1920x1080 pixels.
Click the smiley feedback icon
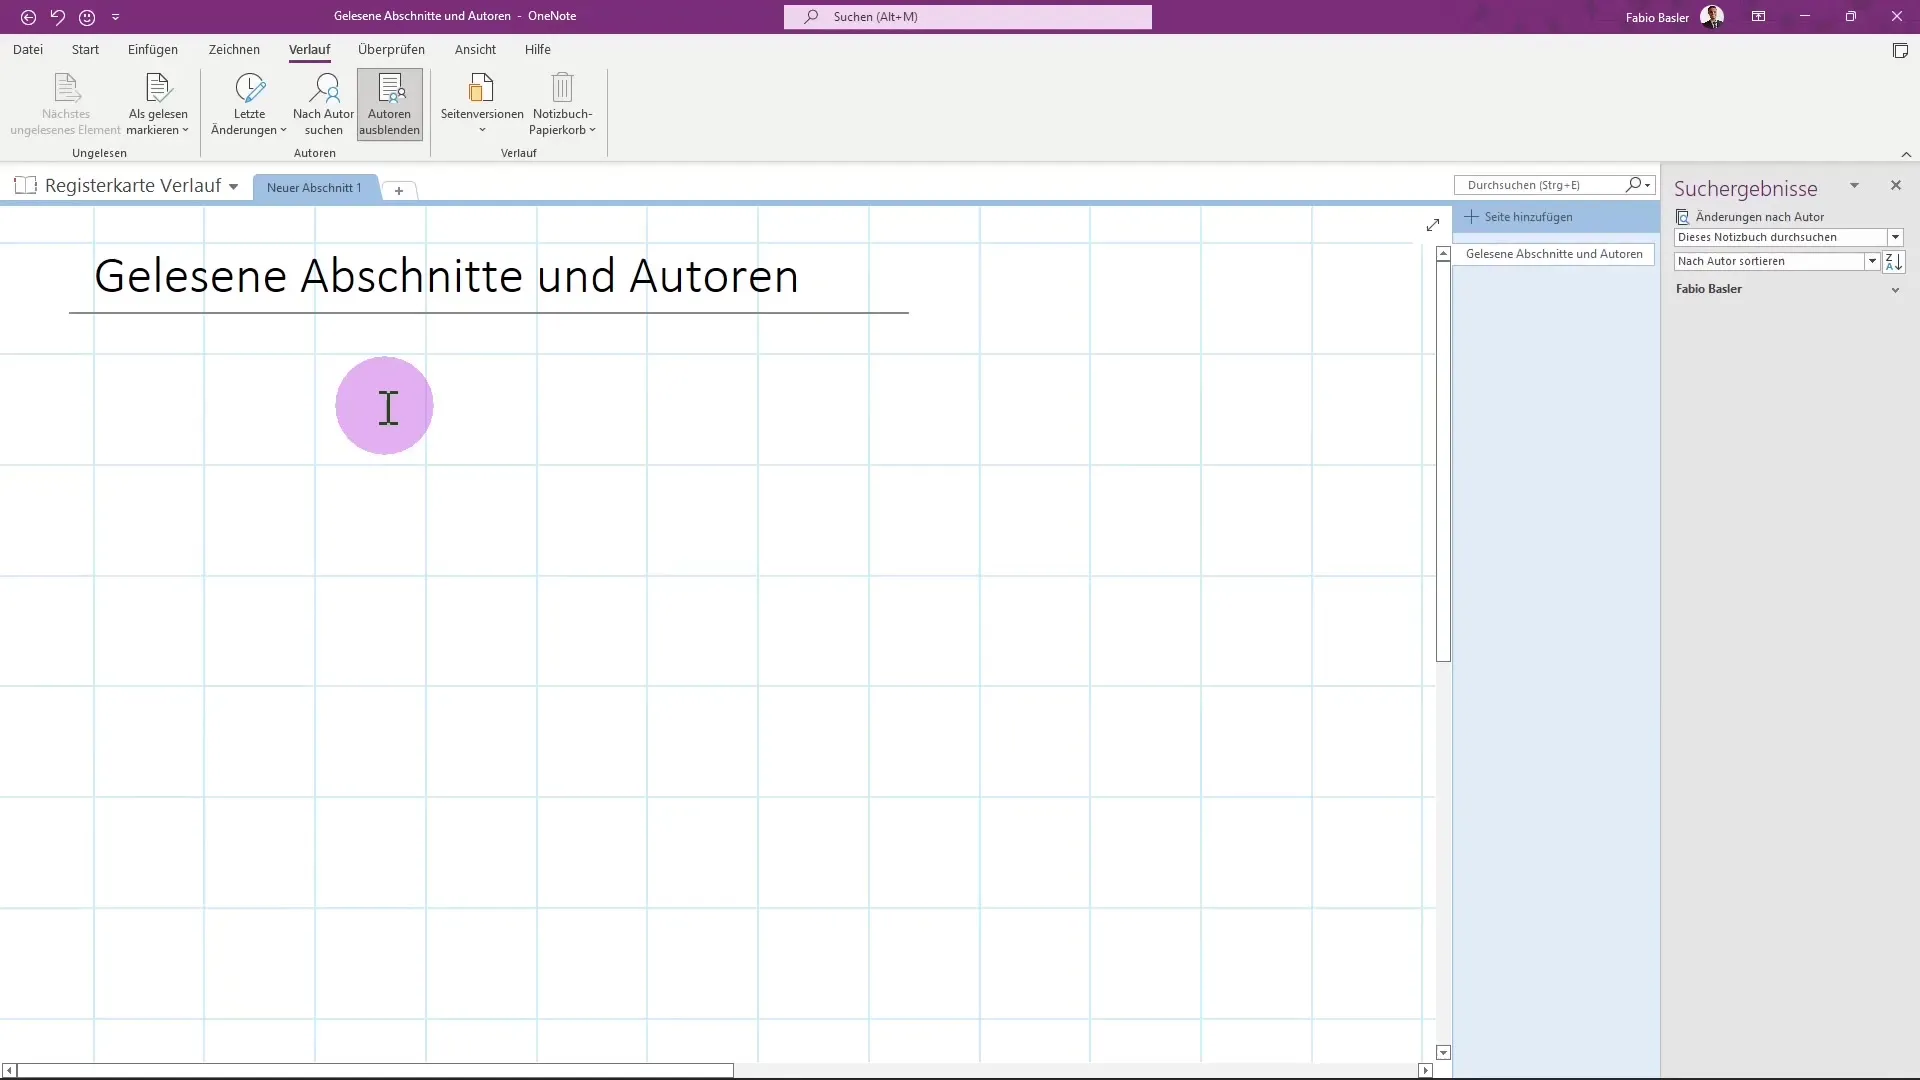[87, 17]
